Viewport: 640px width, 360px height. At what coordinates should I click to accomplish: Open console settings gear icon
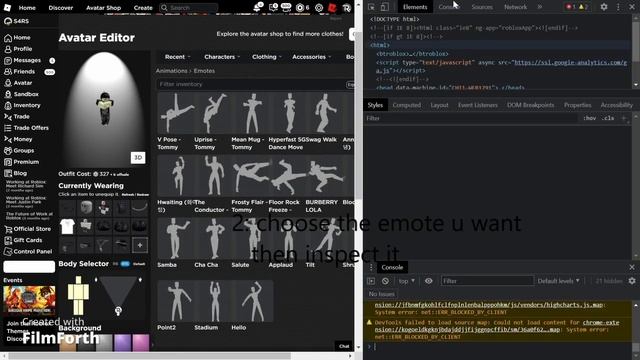click(x=632, y=281)
